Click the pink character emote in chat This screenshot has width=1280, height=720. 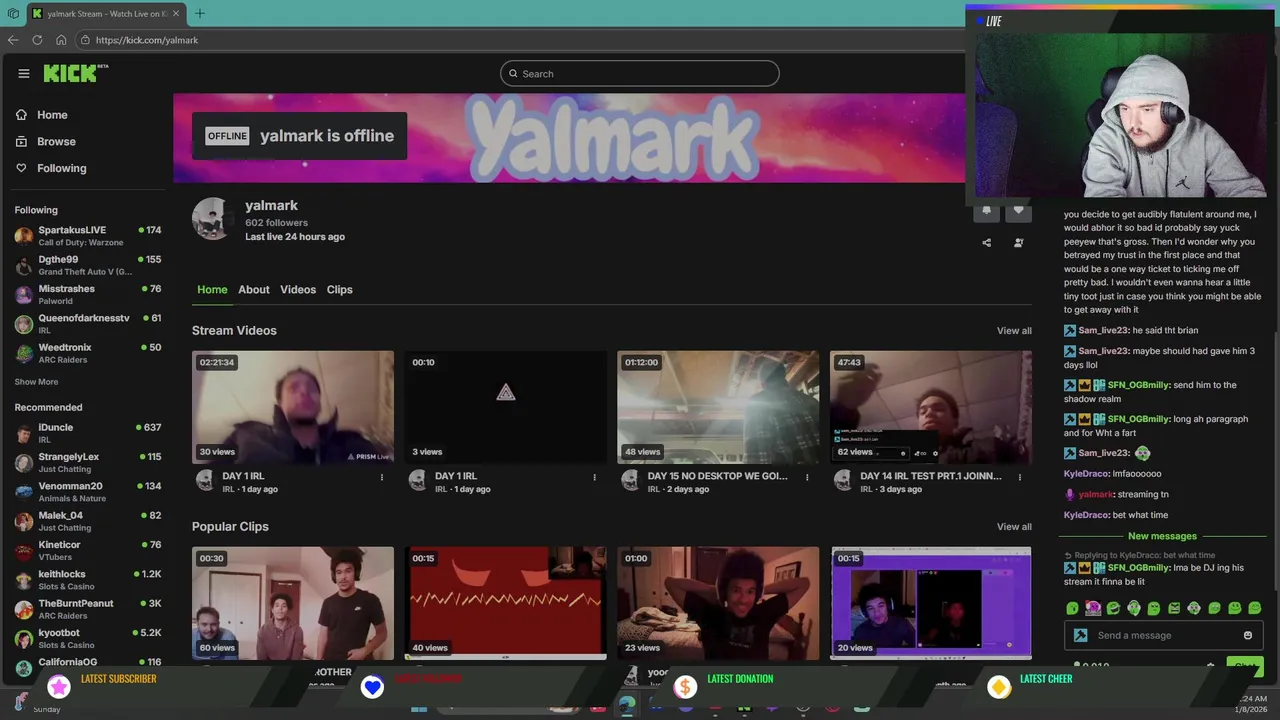1093,608
